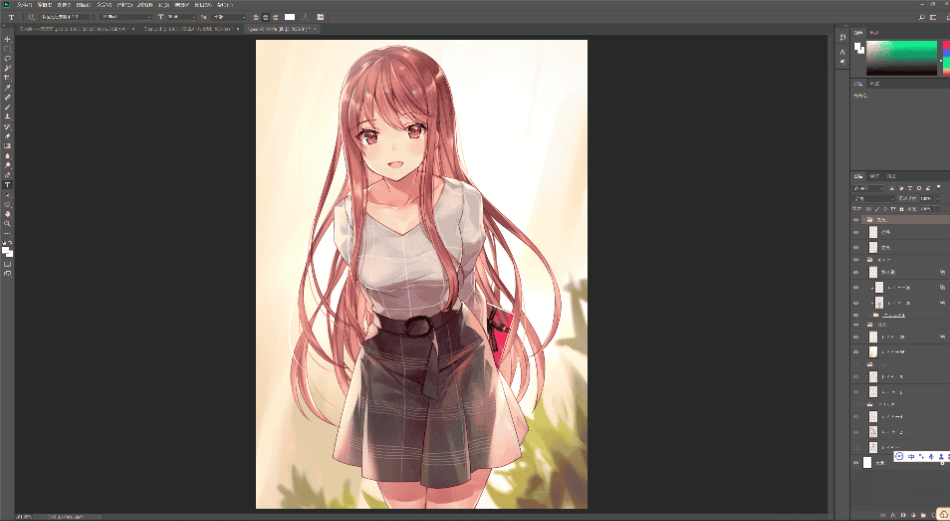The width and height of the screenshot is (950, 521).
Task: Select the History Brush tool
Action: pos(7,127)
